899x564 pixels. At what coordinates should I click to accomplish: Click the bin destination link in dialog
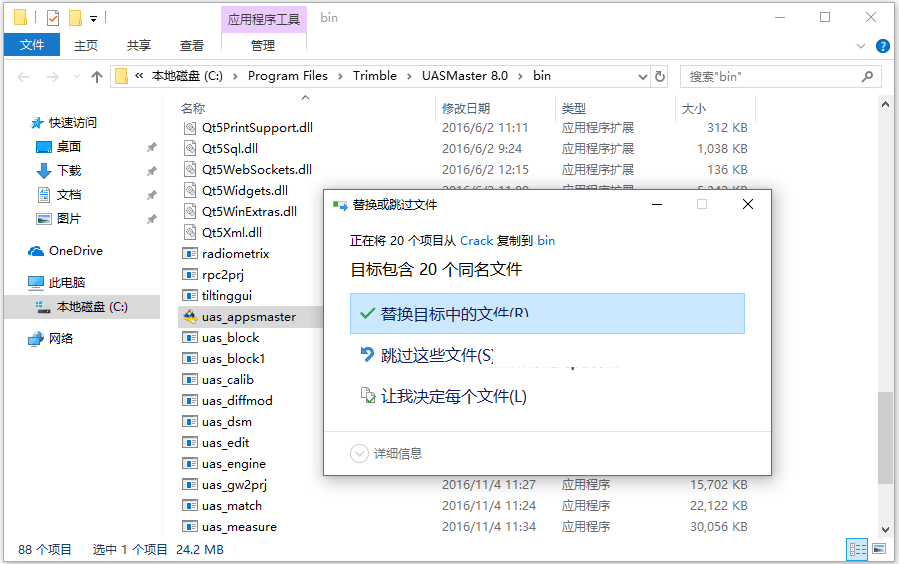point(546,241)
